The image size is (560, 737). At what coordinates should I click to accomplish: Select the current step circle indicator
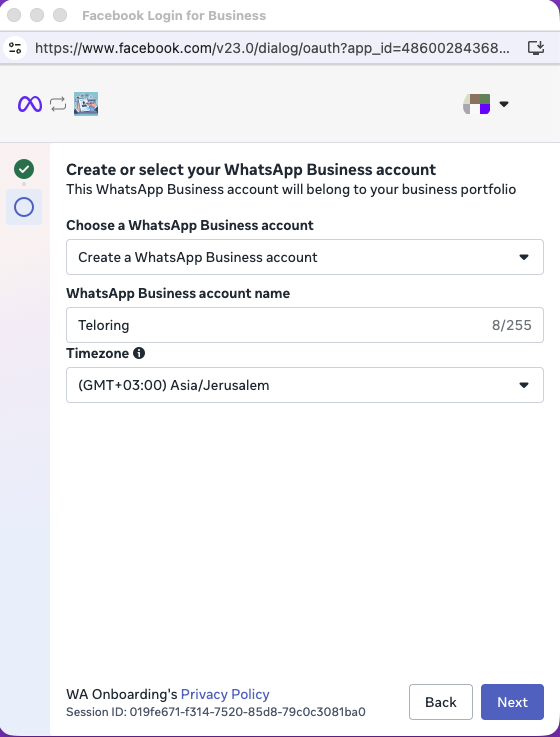pos(24,207)
